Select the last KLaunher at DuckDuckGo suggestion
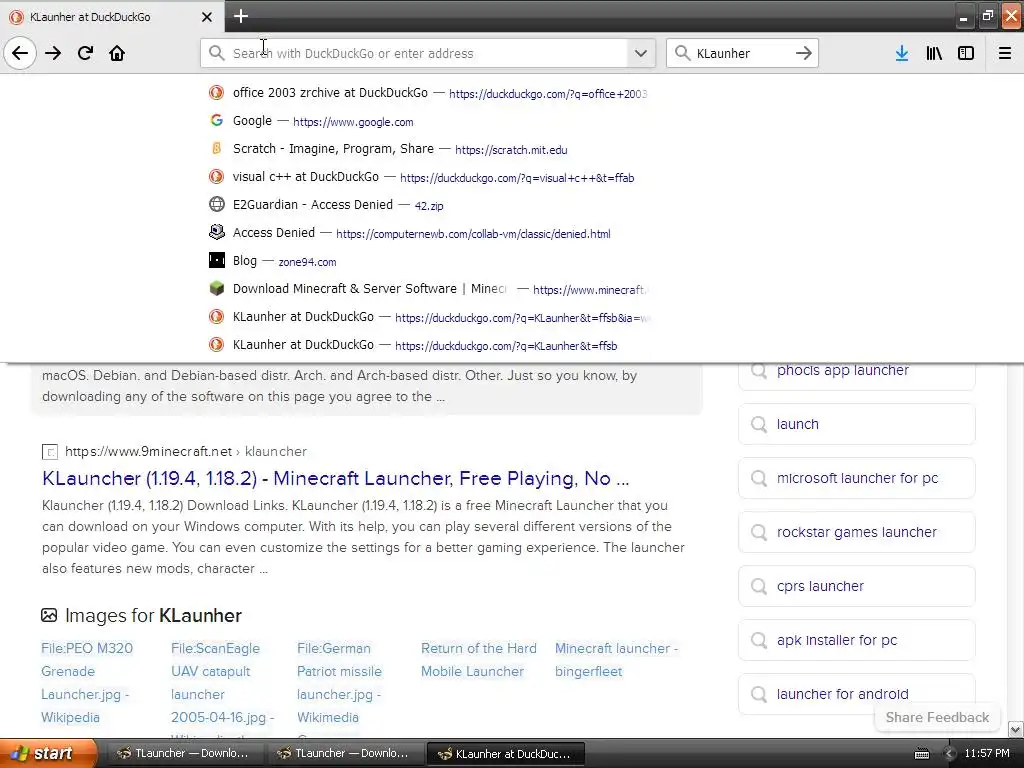The height and width of the screenshot is (768, 1024). coord(428,345)
